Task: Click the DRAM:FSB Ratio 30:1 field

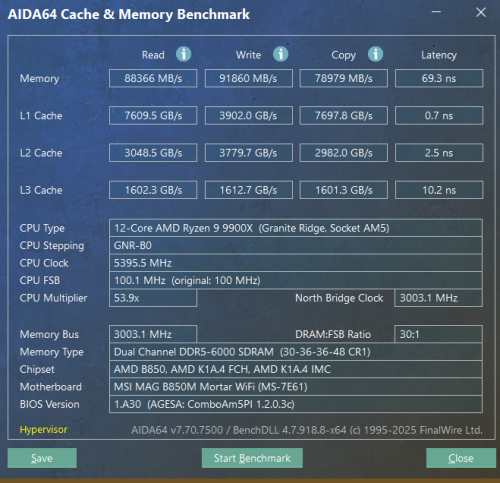Action: [x=438, y=334]
